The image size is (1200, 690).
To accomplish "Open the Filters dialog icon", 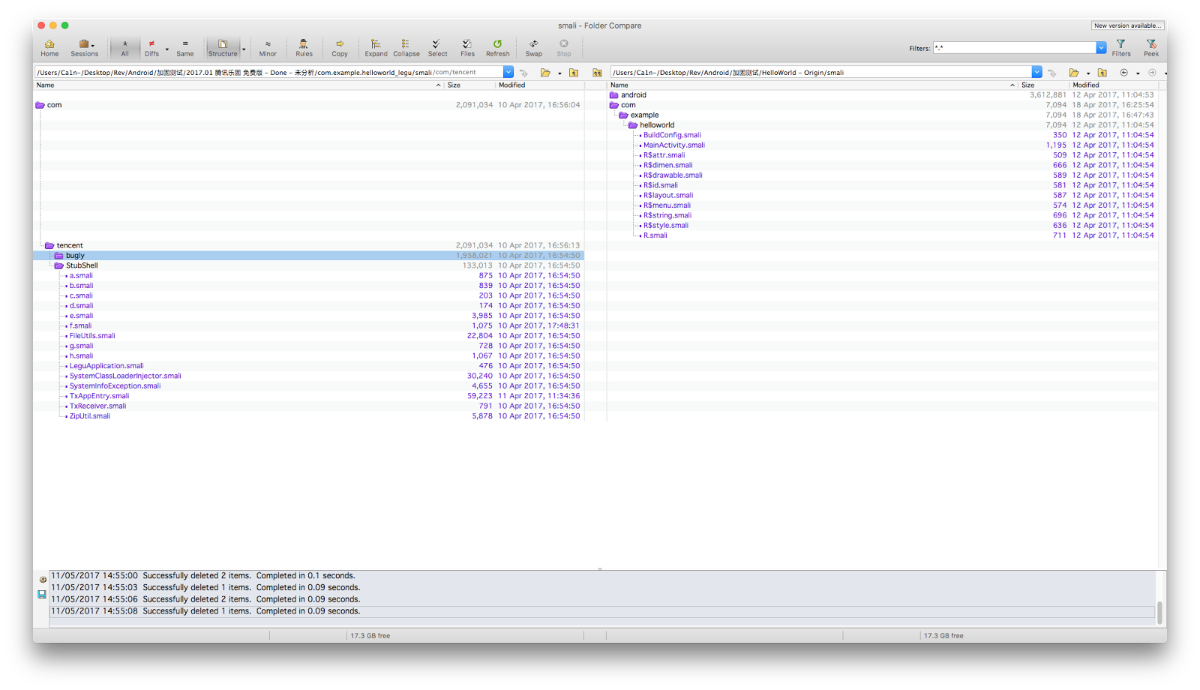I will [x=1121, y=47].
